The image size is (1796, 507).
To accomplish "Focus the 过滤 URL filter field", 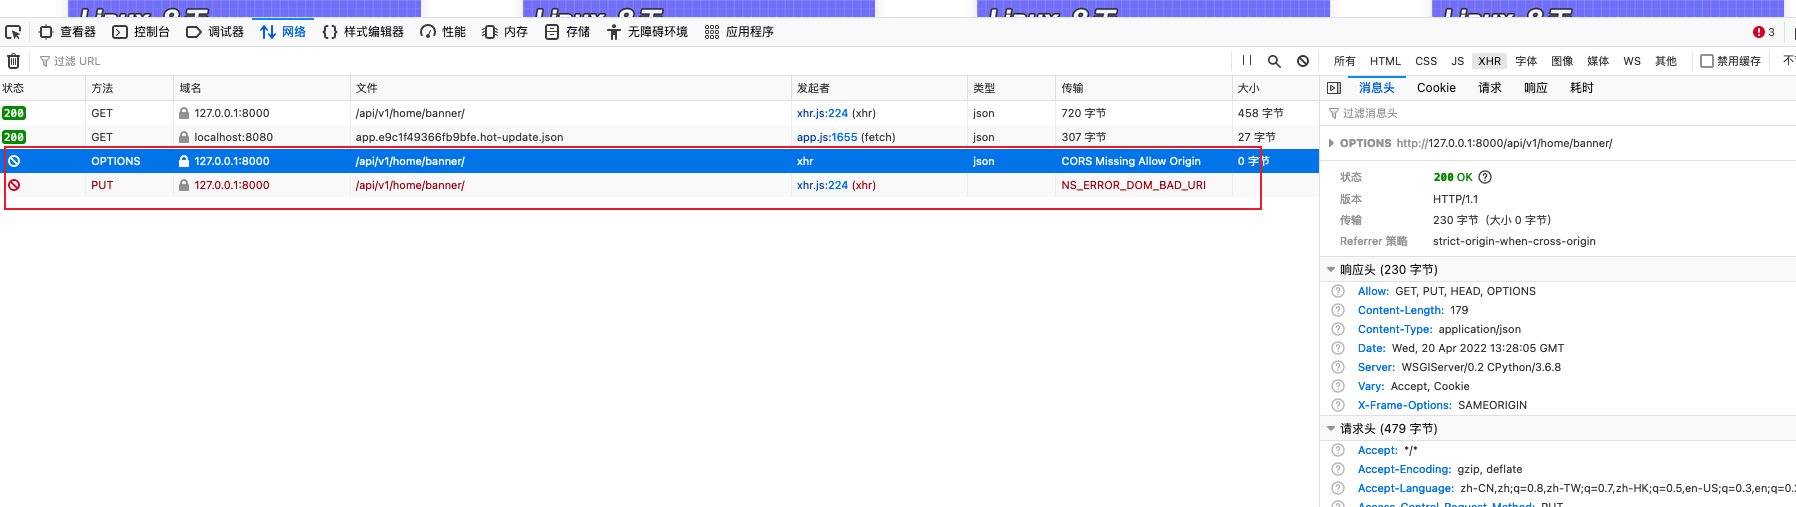I will 630,61.
